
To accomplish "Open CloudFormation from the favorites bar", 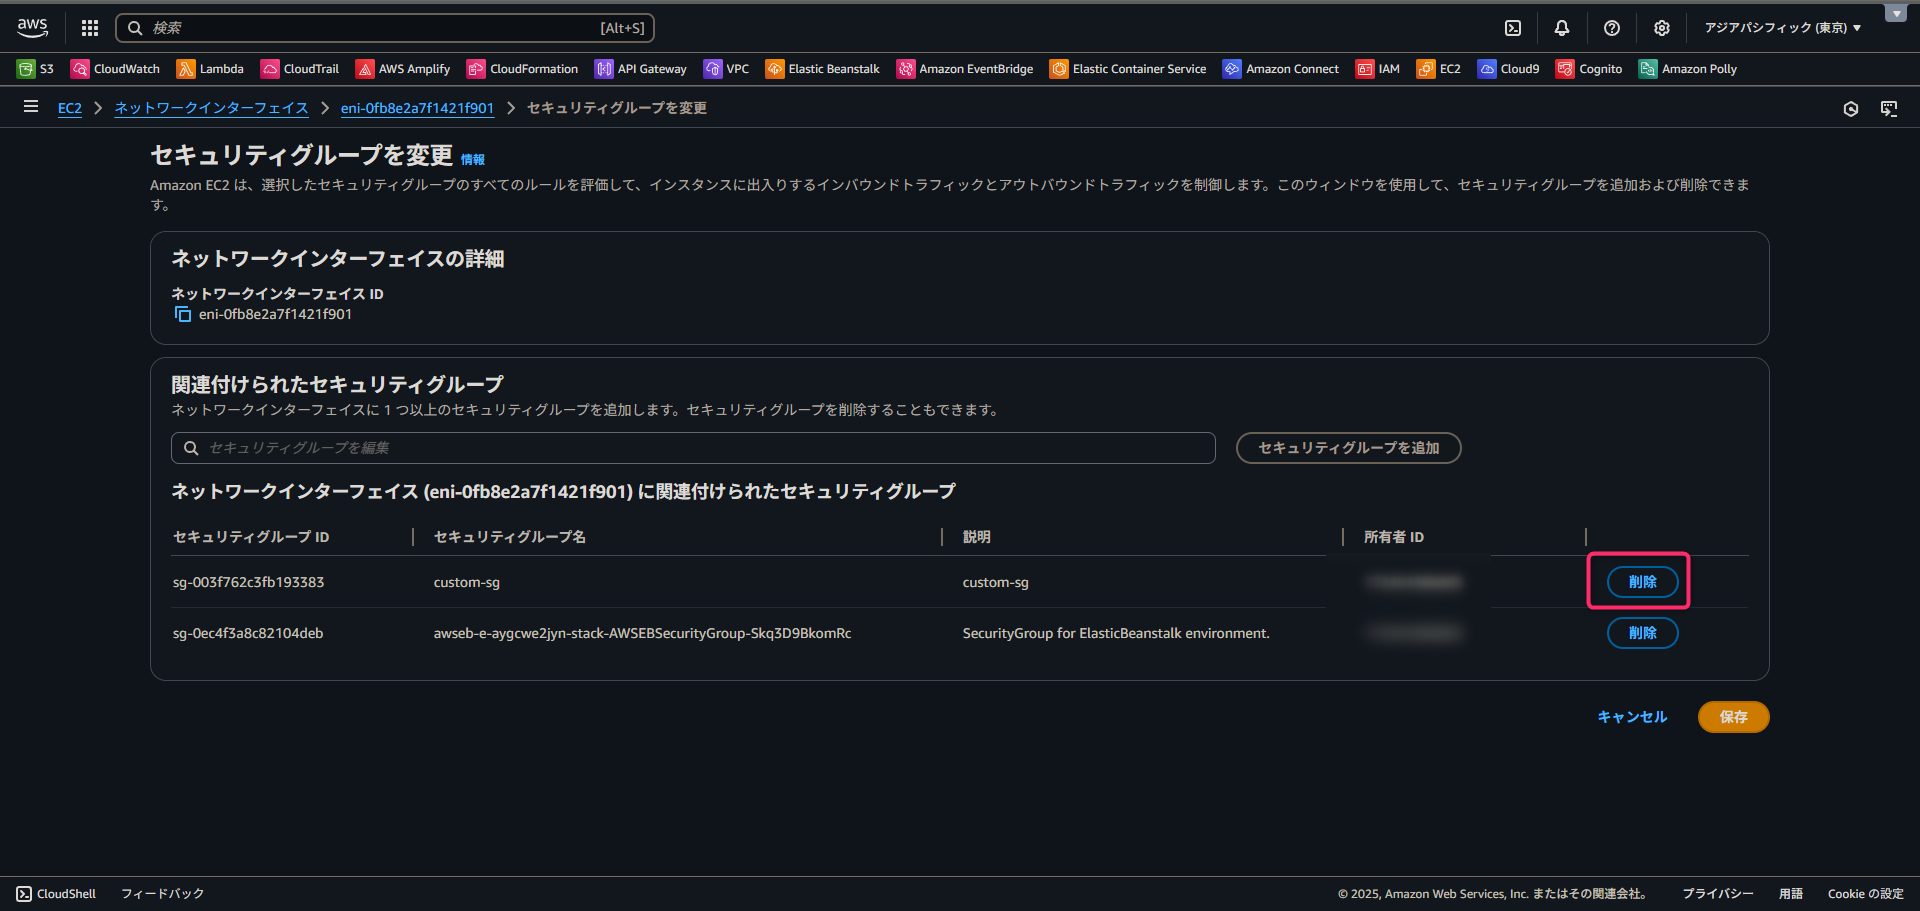I will pyautogui.click(x=523, y=69).
